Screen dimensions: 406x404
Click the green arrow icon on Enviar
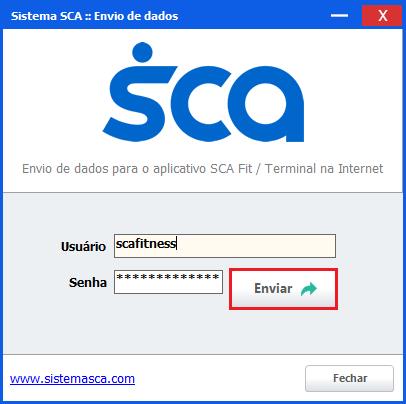(x=309, y=289)
